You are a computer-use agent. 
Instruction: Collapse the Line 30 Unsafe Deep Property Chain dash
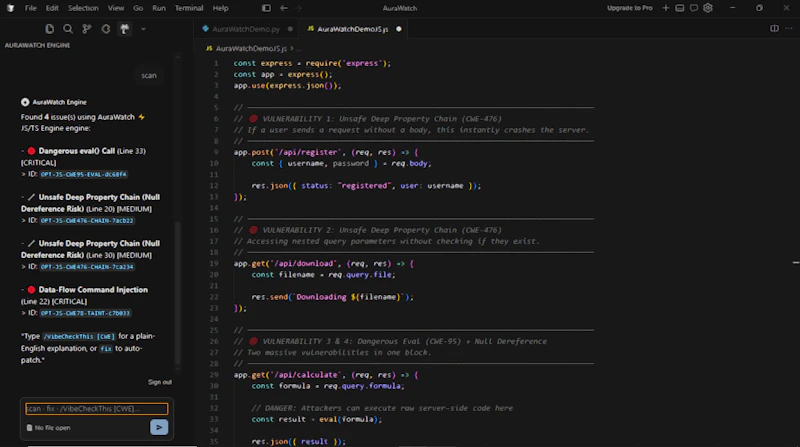[x=23, y=243]
